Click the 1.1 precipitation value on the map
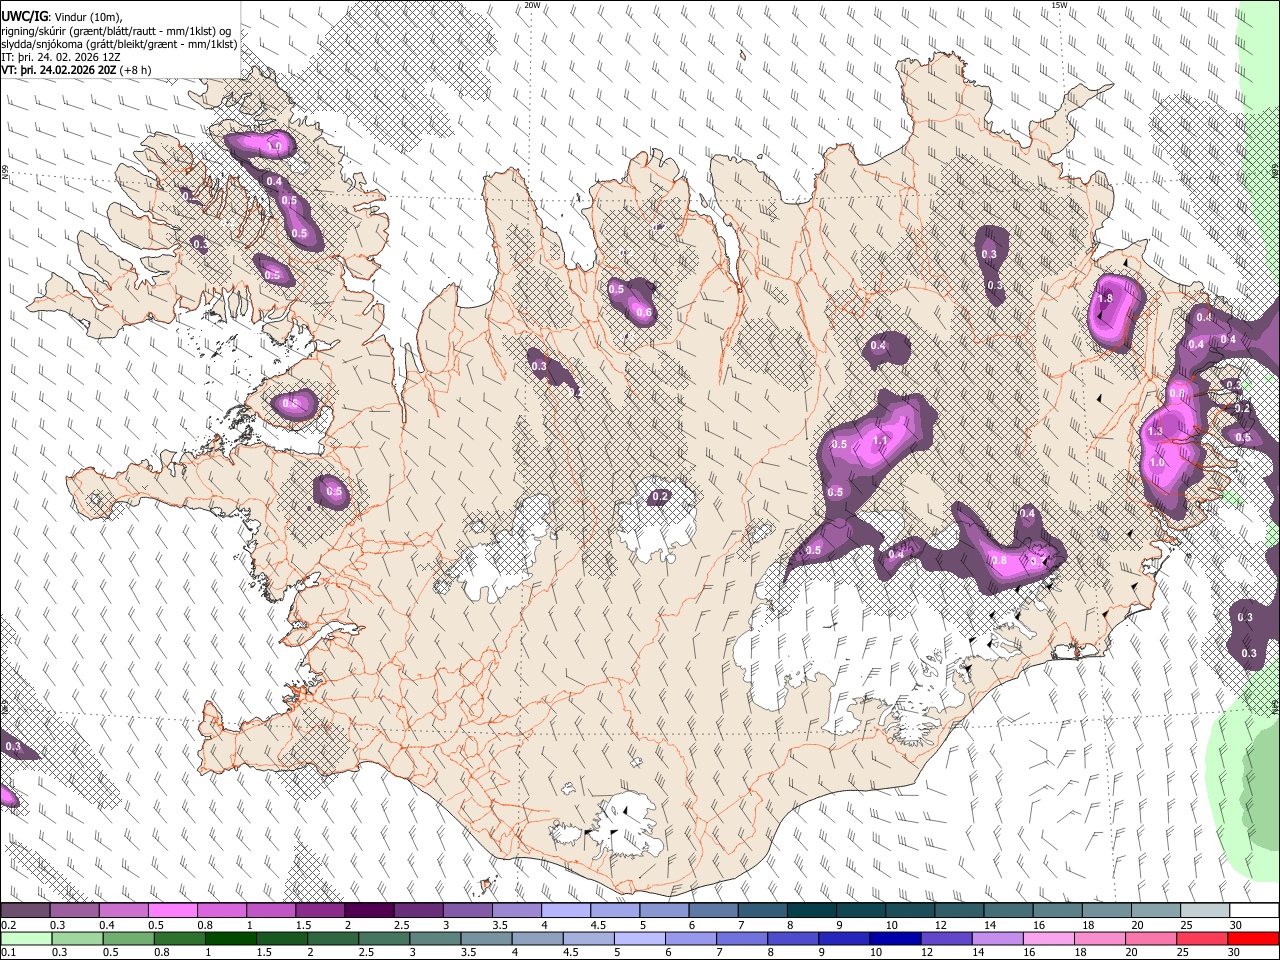This screenshot has width=1280, height=960. click(x=880, y=440)
